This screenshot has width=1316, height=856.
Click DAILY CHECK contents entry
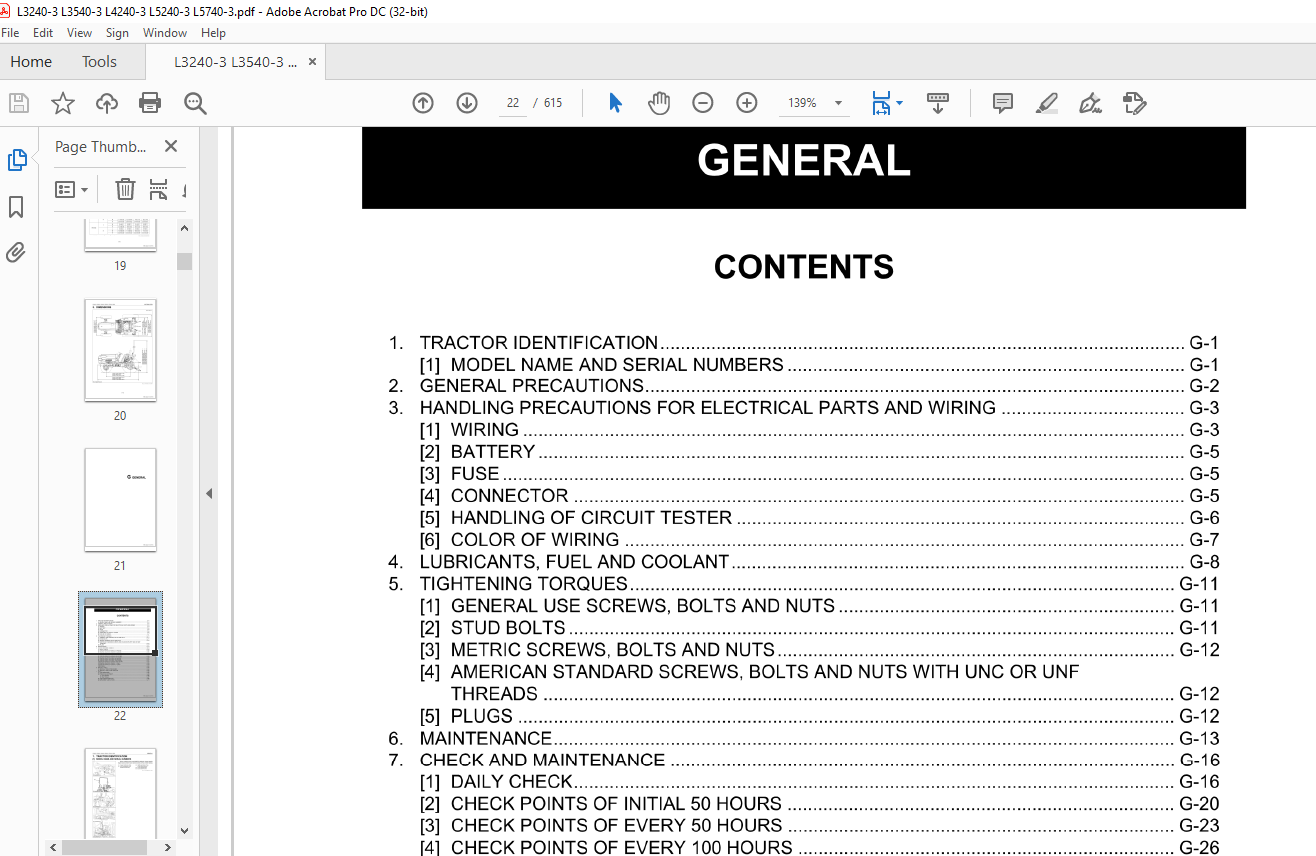tap(512, 782)
